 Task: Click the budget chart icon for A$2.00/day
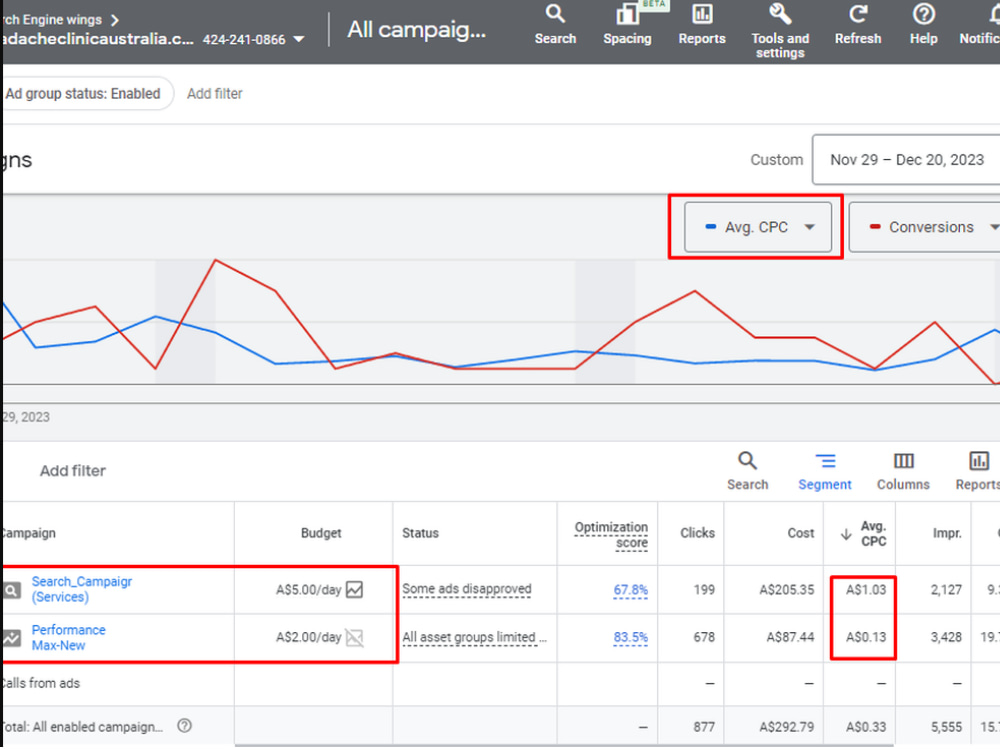pos(355,637)
